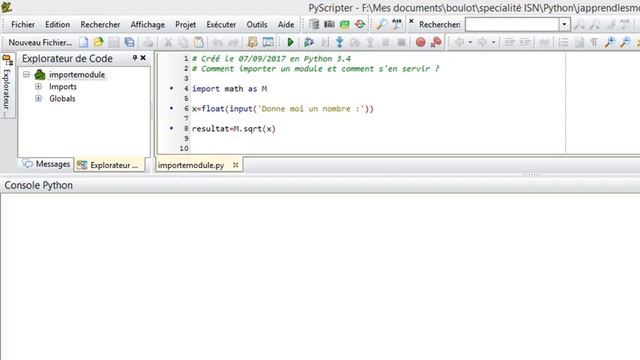640x360 pixels.
Task: Open the back navigation arrow dropdown
Action: pos(470,42)
